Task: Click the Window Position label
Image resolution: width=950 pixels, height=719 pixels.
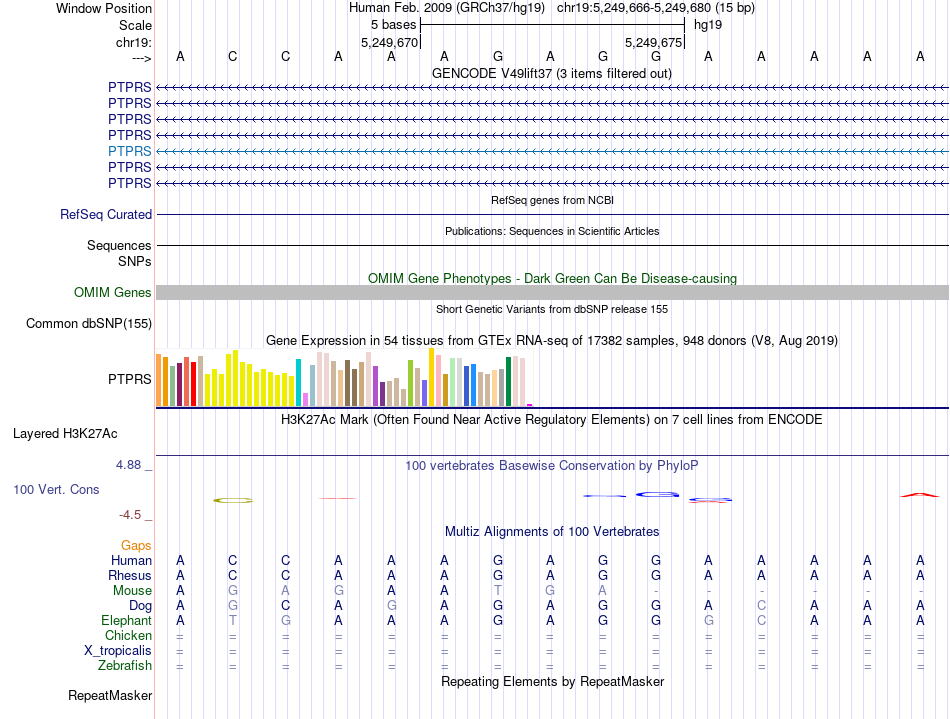Action: point(104,8)
